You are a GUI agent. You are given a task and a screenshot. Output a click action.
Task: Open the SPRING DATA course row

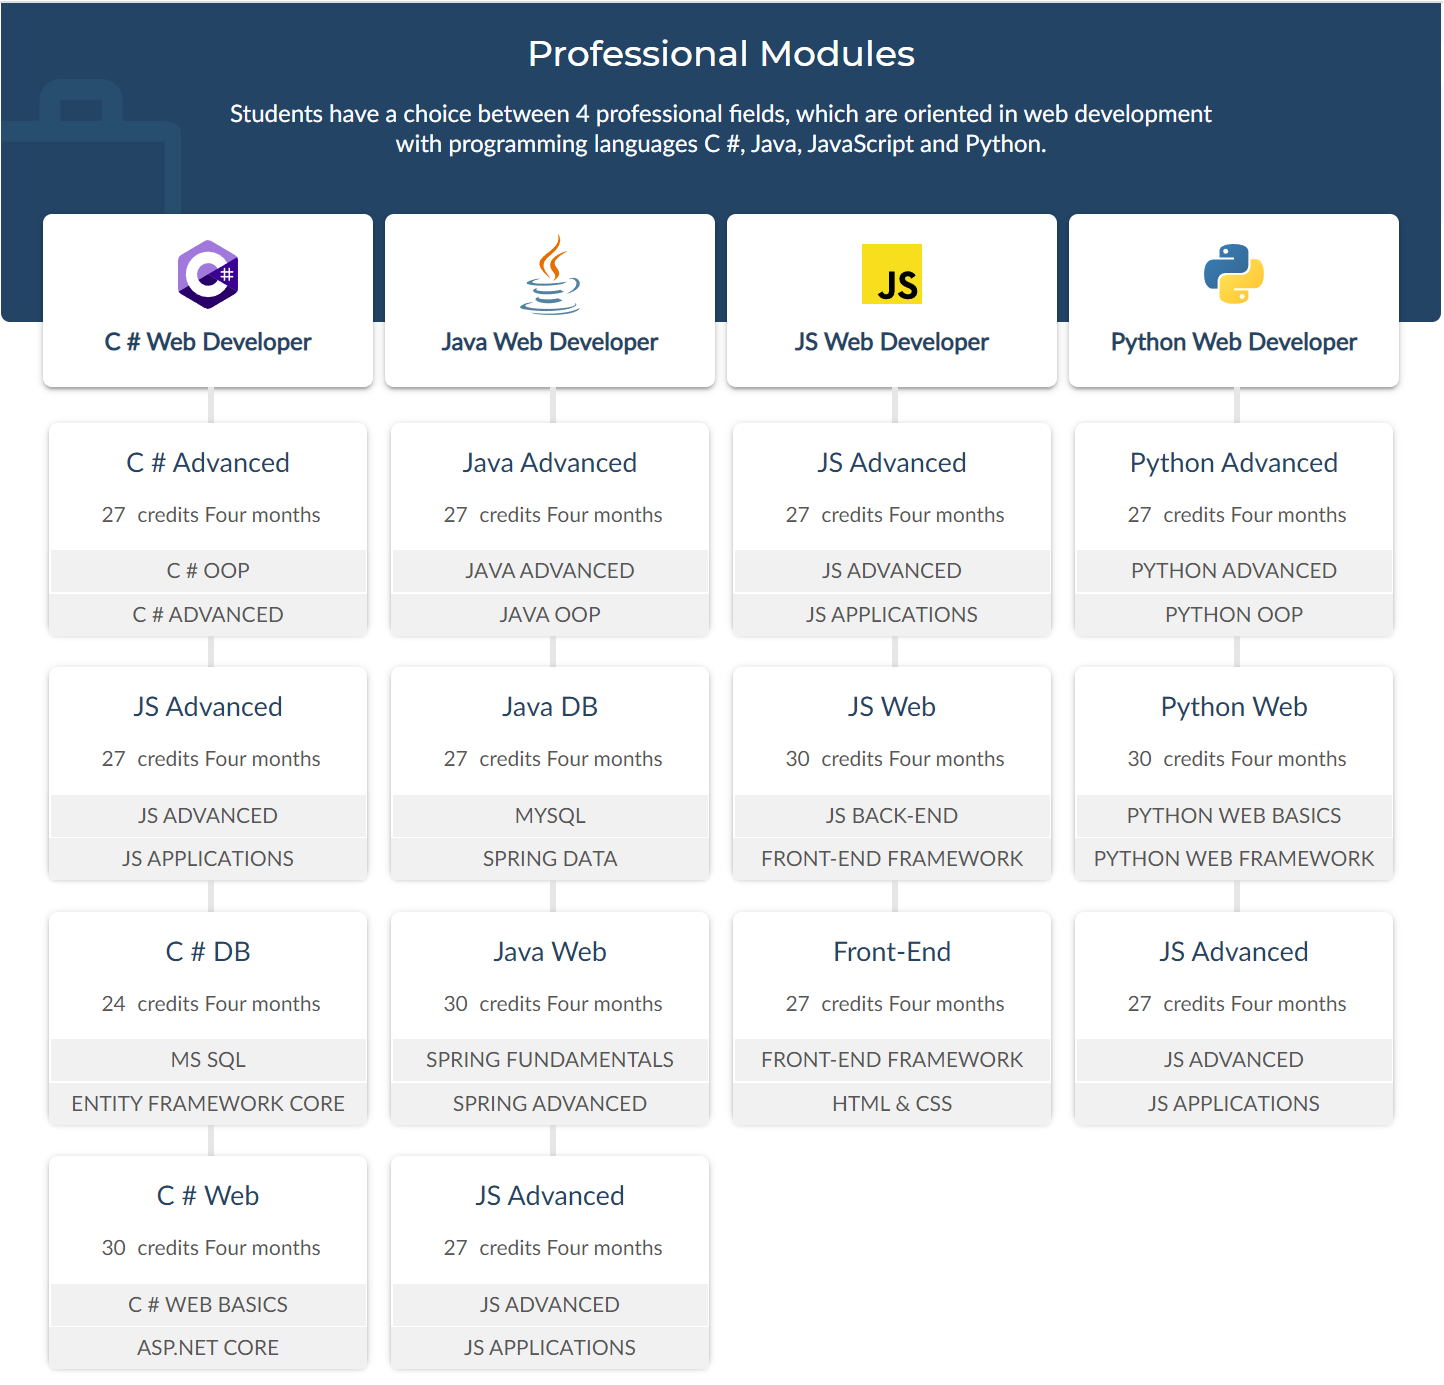click(x=550, y=859)
